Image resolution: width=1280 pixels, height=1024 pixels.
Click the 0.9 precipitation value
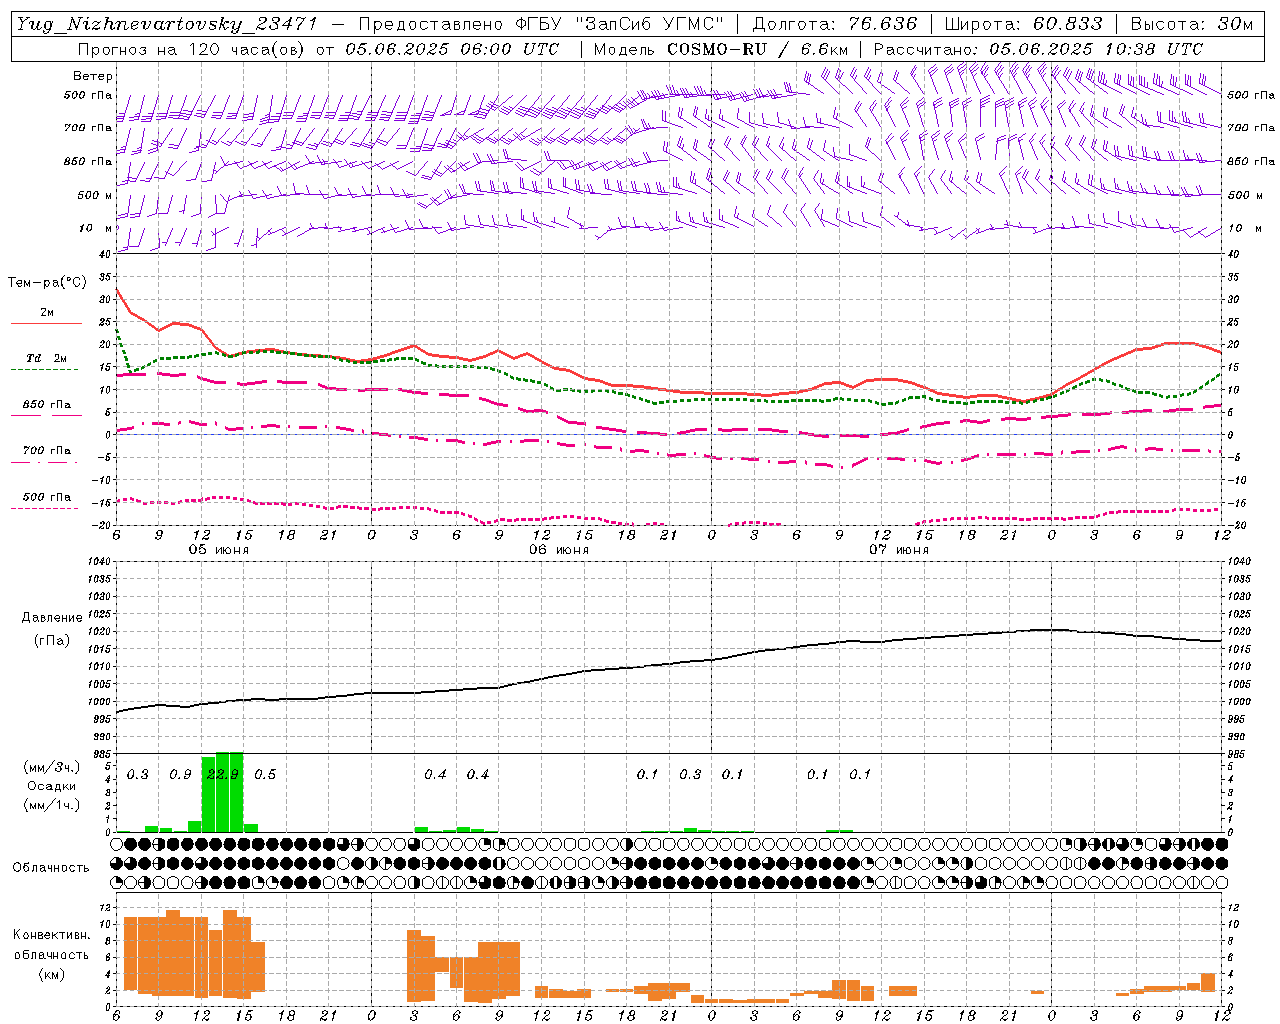pyautogui.click(x=180, y=775)
